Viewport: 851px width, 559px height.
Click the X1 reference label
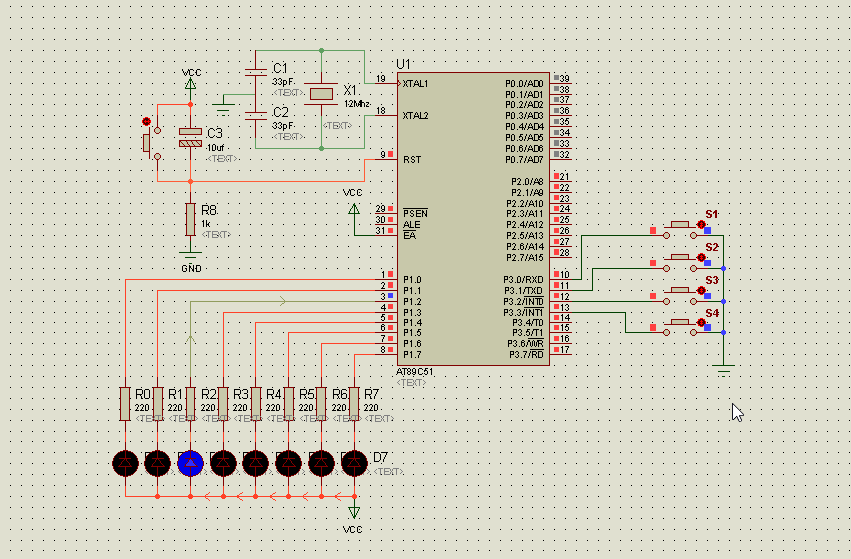click(350, 90)
